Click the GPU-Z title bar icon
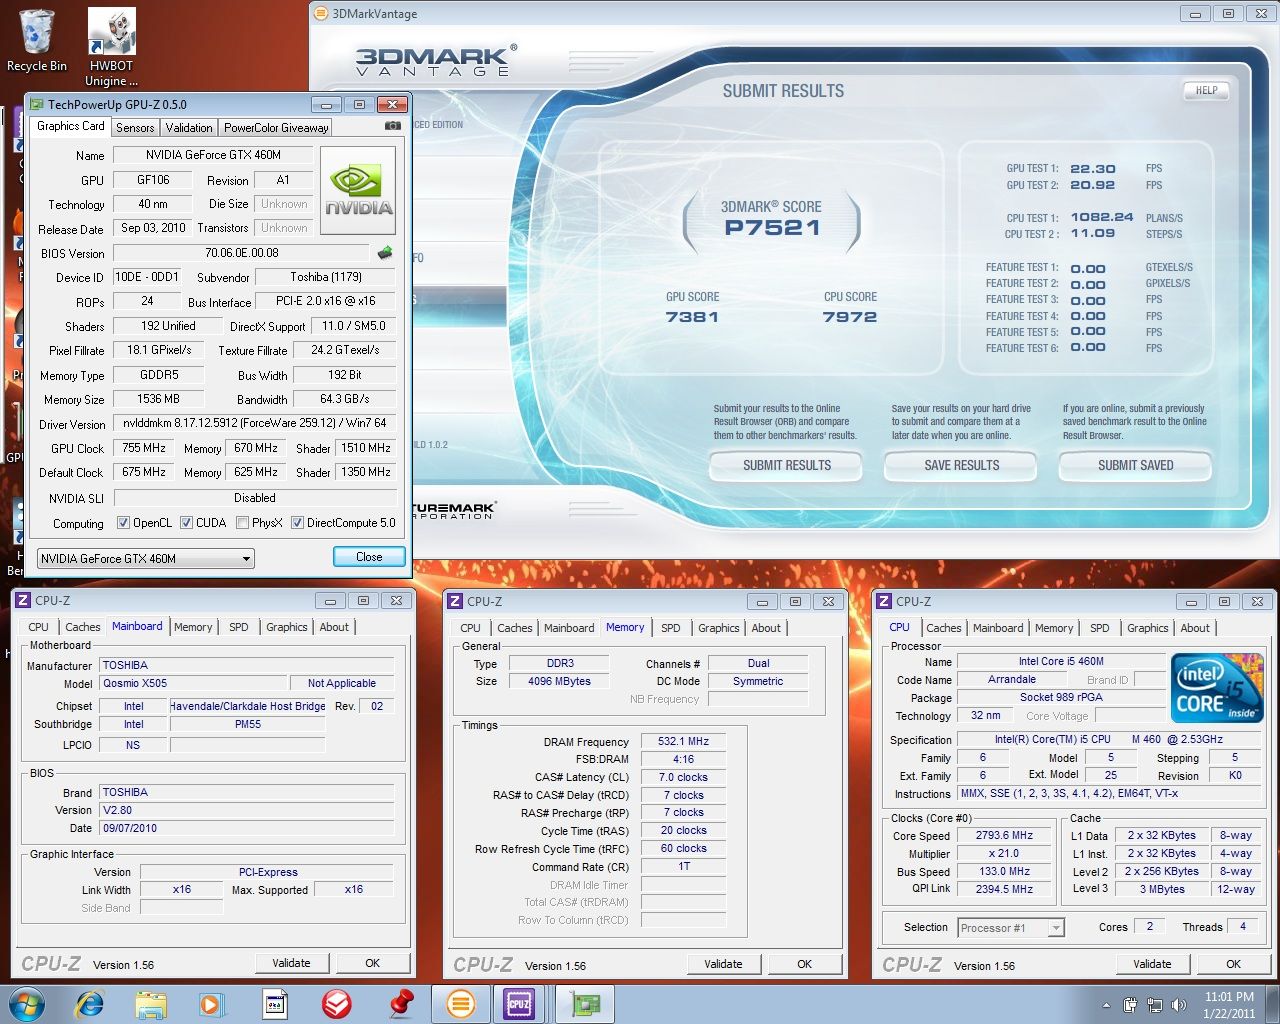 point(37,104)
